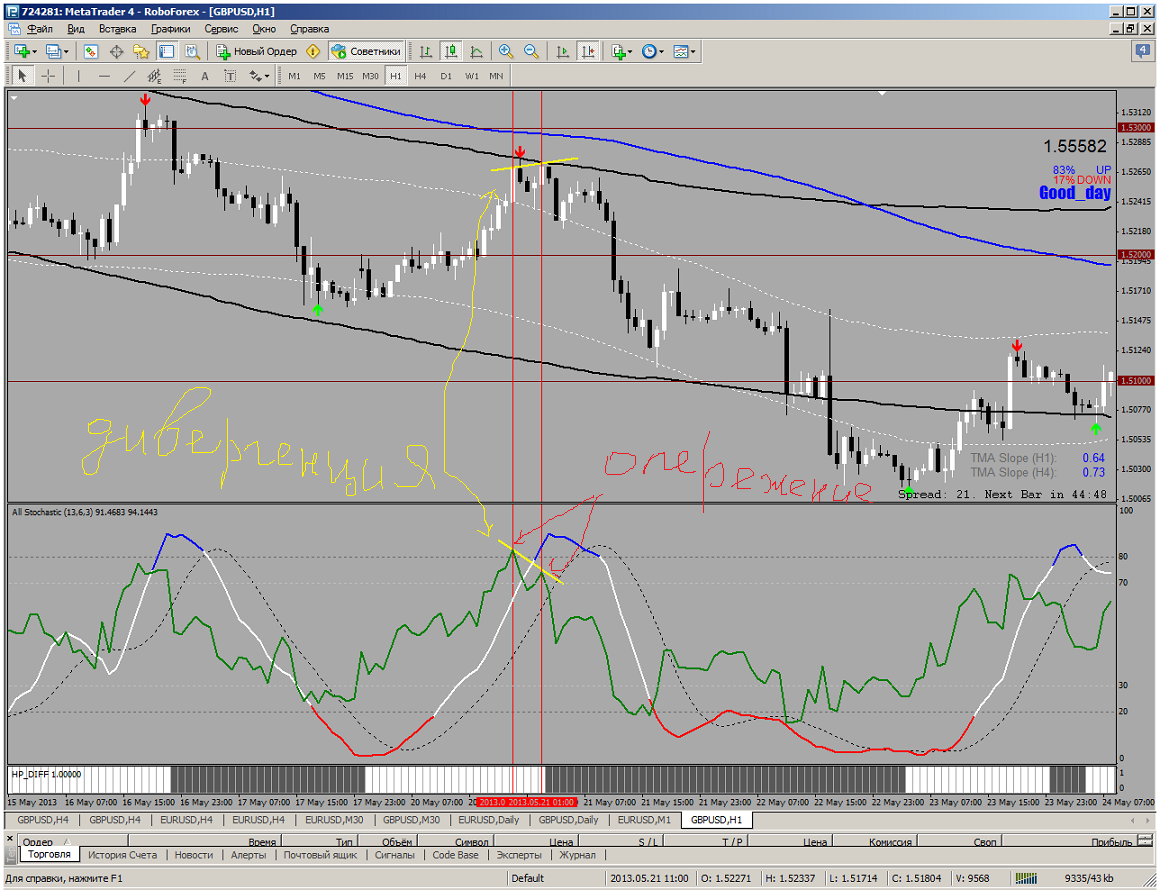The width and height of the screenshot is (1160, 890).
Task: Open Почтовый ящик terminal tab
Action: click(x=320, y=855)
